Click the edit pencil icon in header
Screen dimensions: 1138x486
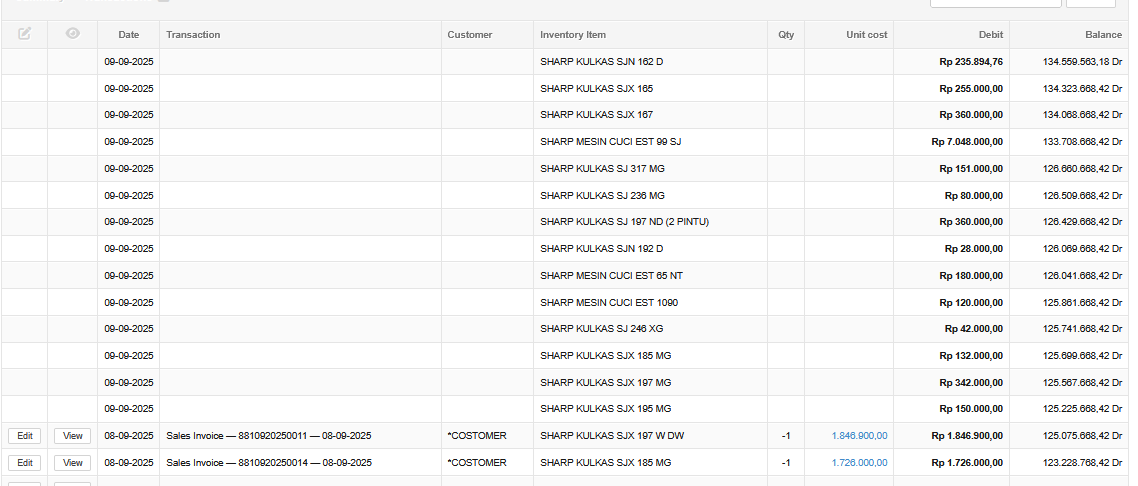(25, 33)
